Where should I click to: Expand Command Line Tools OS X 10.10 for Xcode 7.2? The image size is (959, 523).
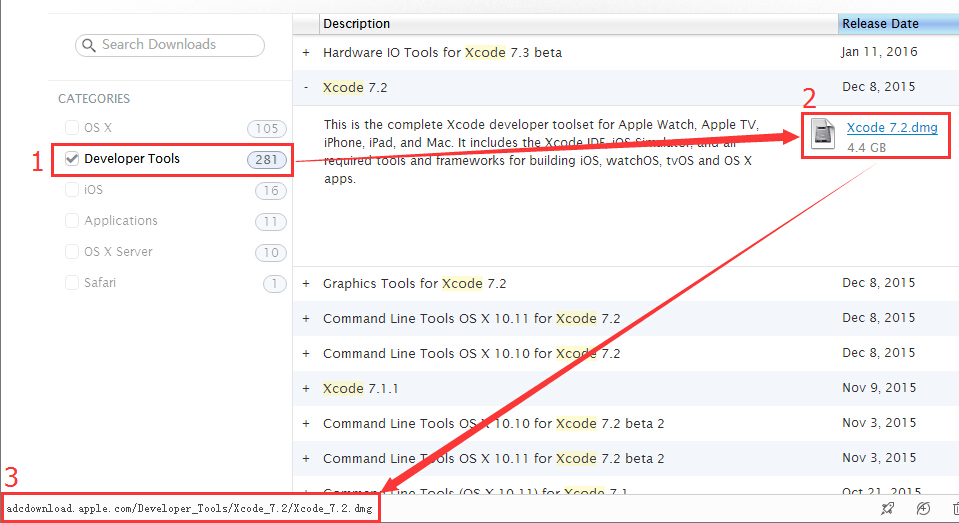pos(306,354)
